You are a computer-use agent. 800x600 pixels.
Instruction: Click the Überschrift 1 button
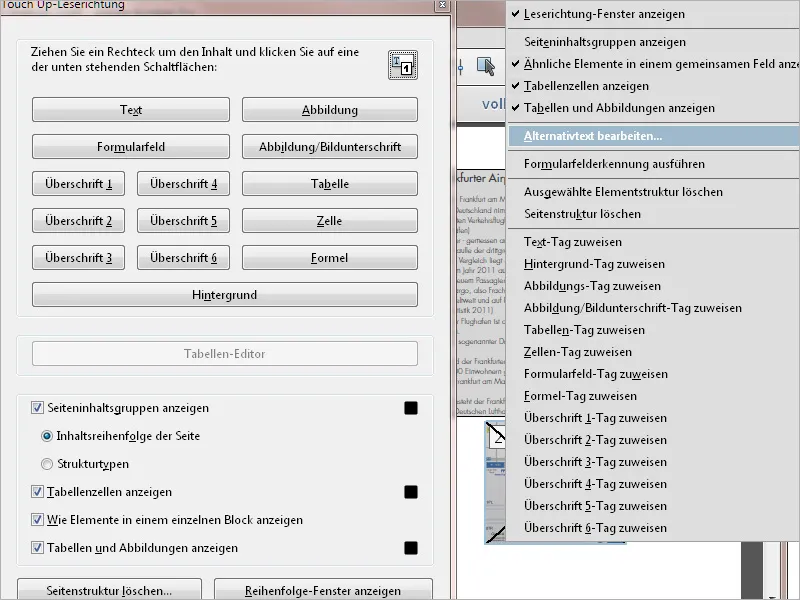pyautogui.click(x=78, y=184)
